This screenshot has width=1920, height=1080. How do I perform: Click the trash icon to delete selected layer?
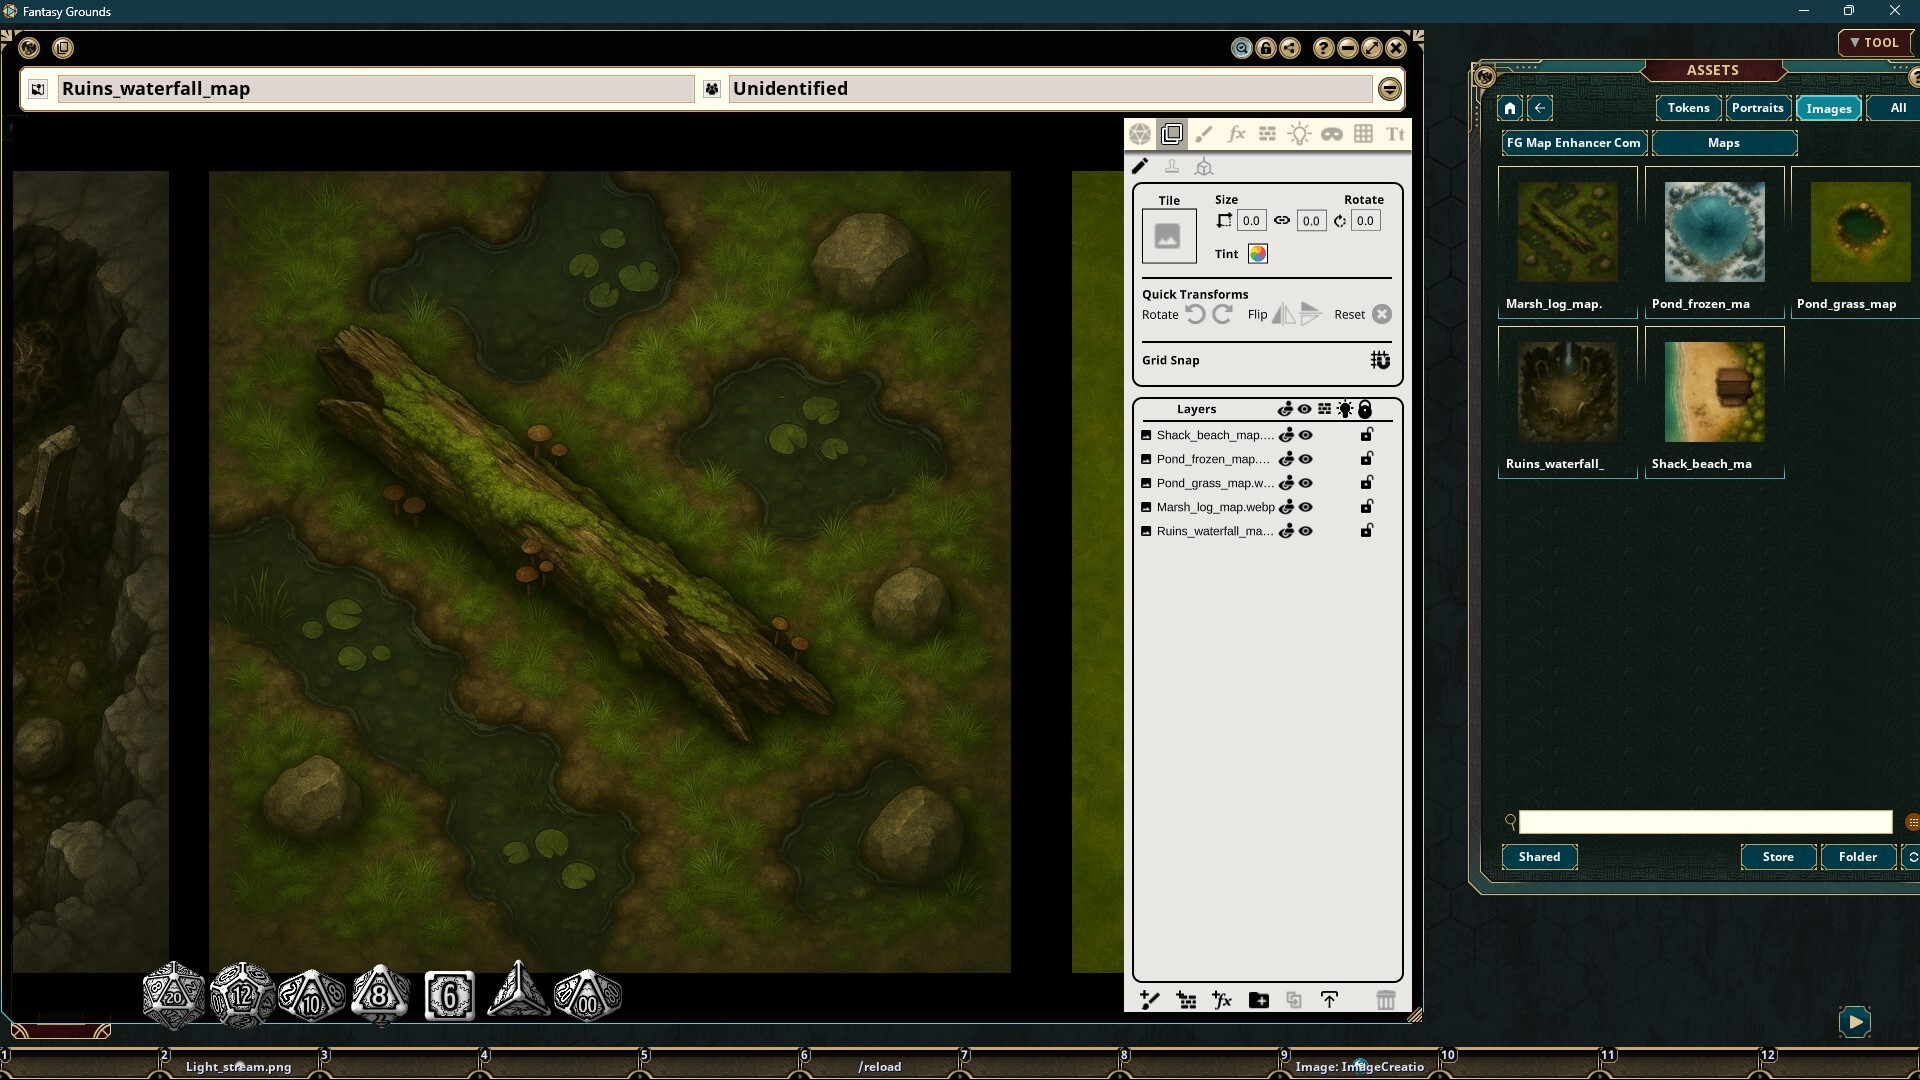[x=1387, y=1000]
